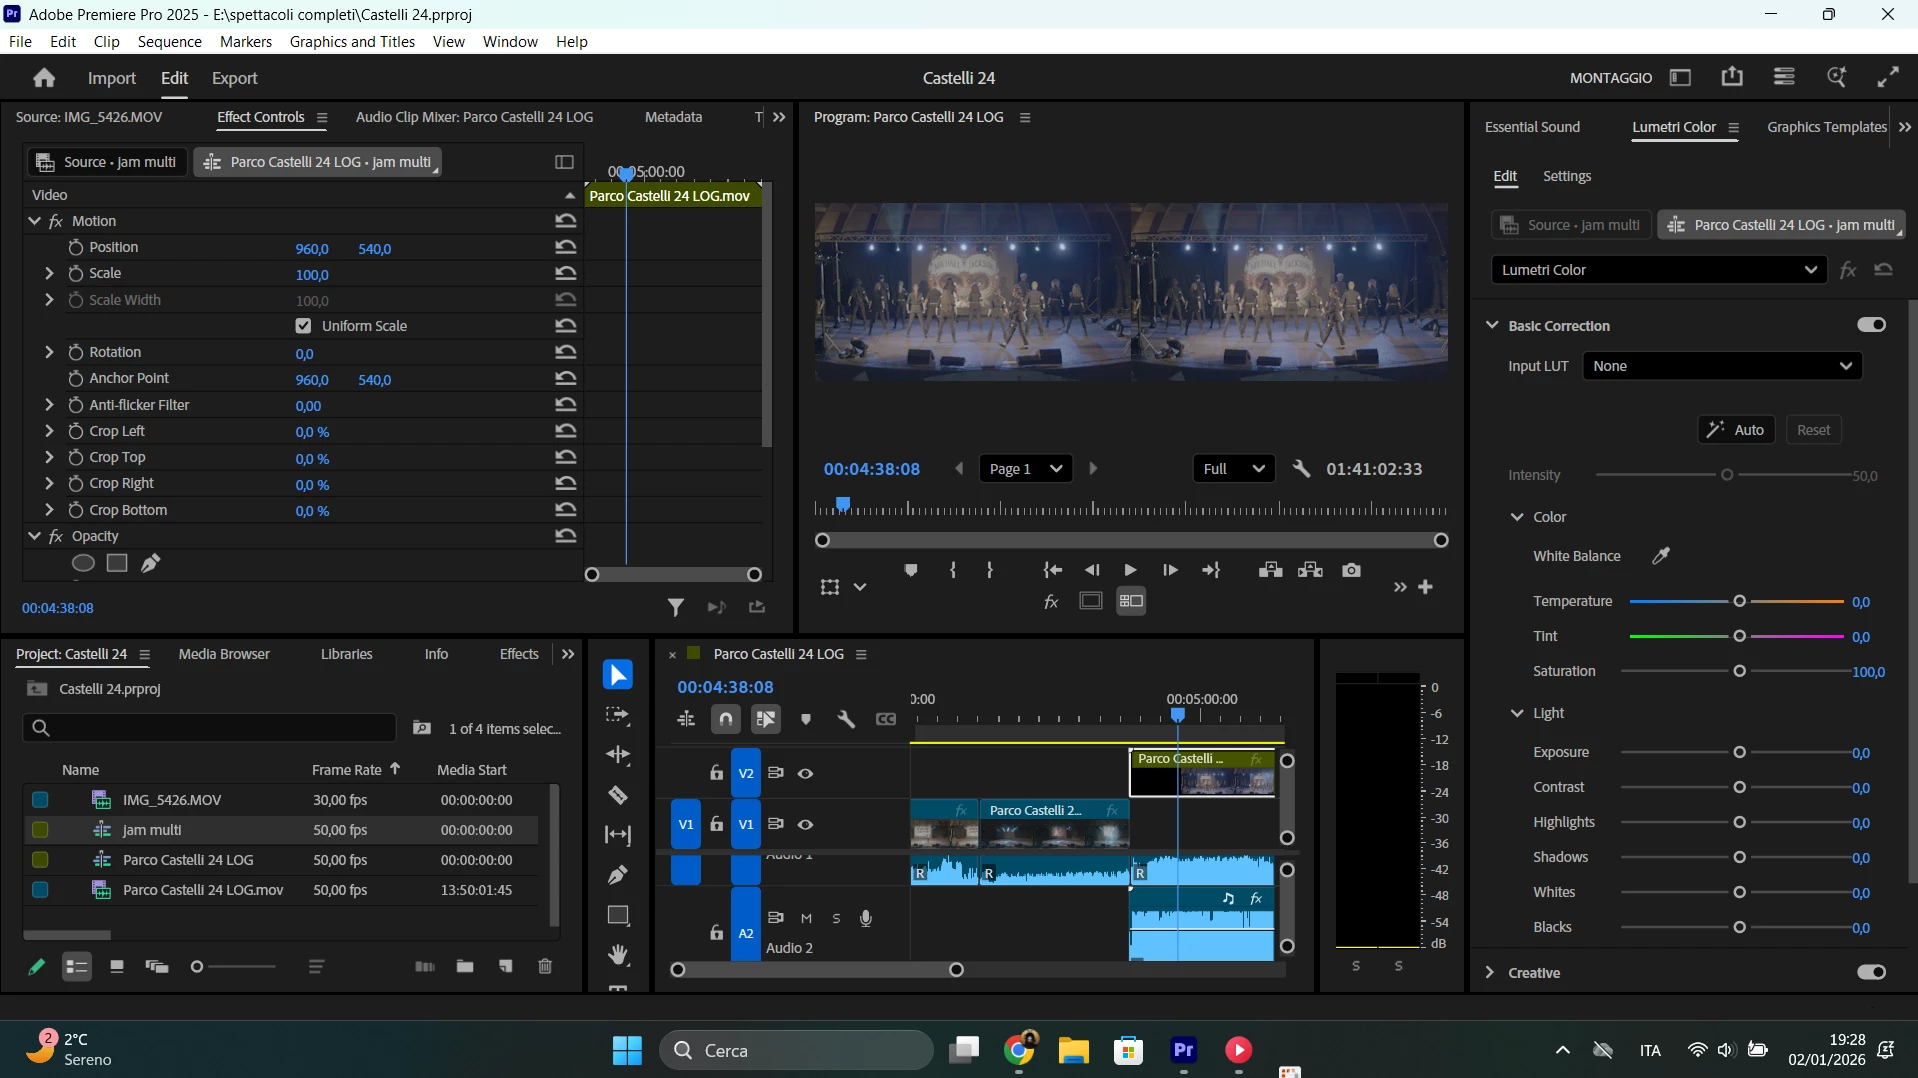Hide track V2 with eye icon
Image resolution: width=1918 pixels, height=1078 pixels.
(x=805, y=773)
